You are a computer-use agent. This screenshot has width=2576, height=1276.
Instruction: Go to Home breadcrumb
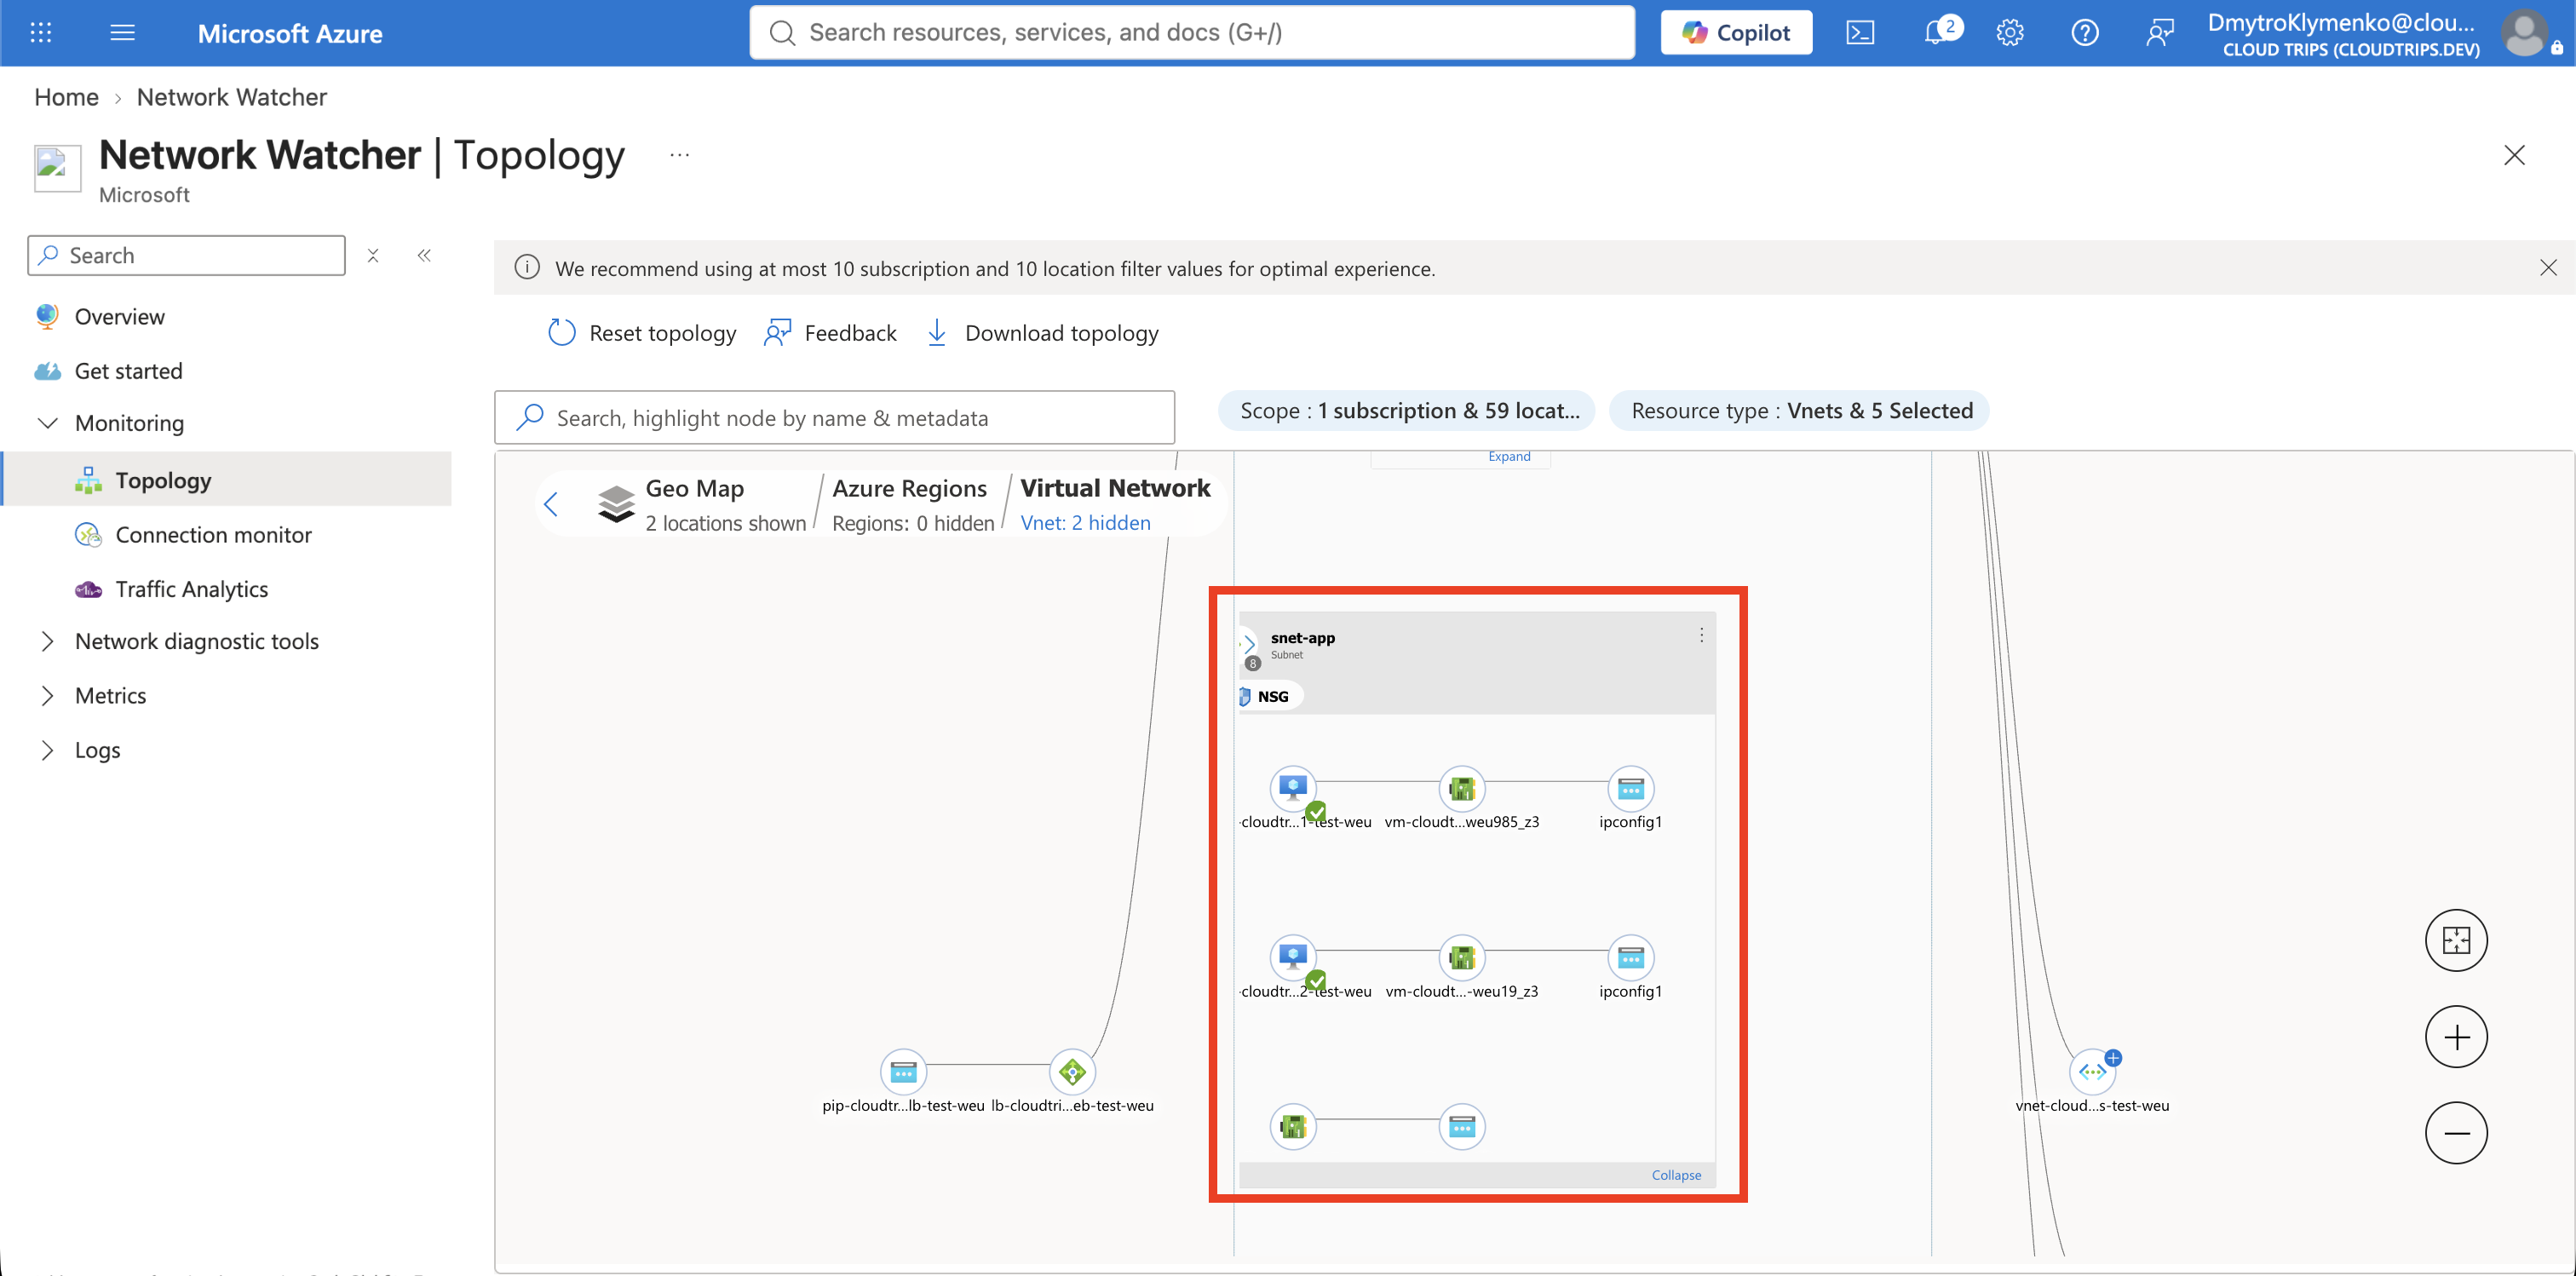[x=66, y=97]
